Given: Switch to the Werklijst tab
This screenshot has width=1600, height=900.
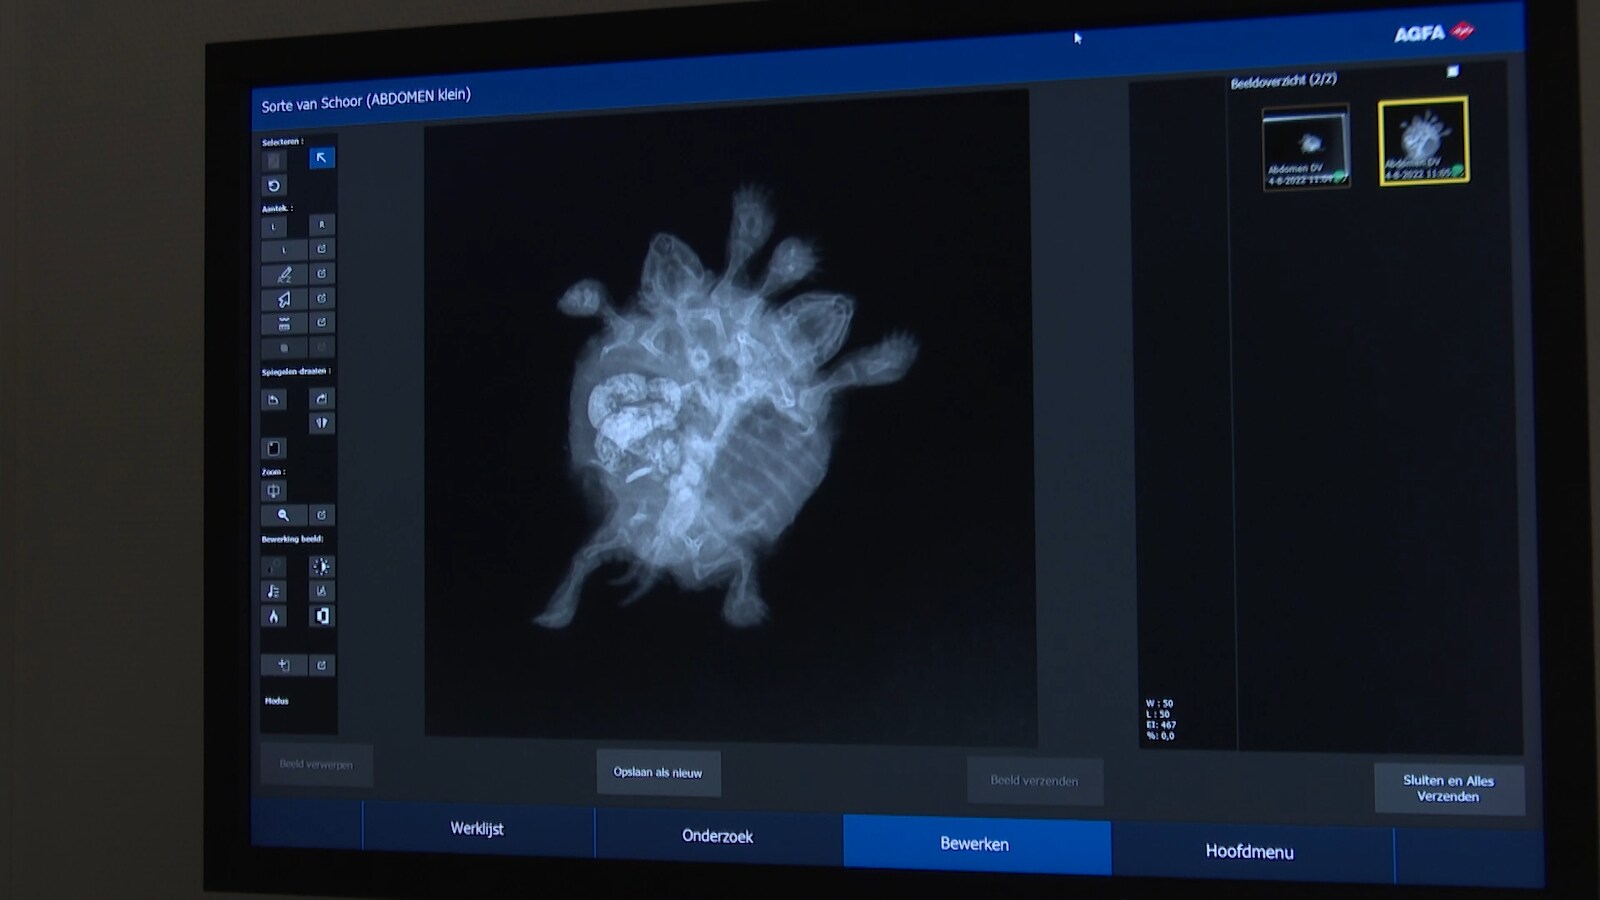Looking at the screenshot, I should [477, 829].
